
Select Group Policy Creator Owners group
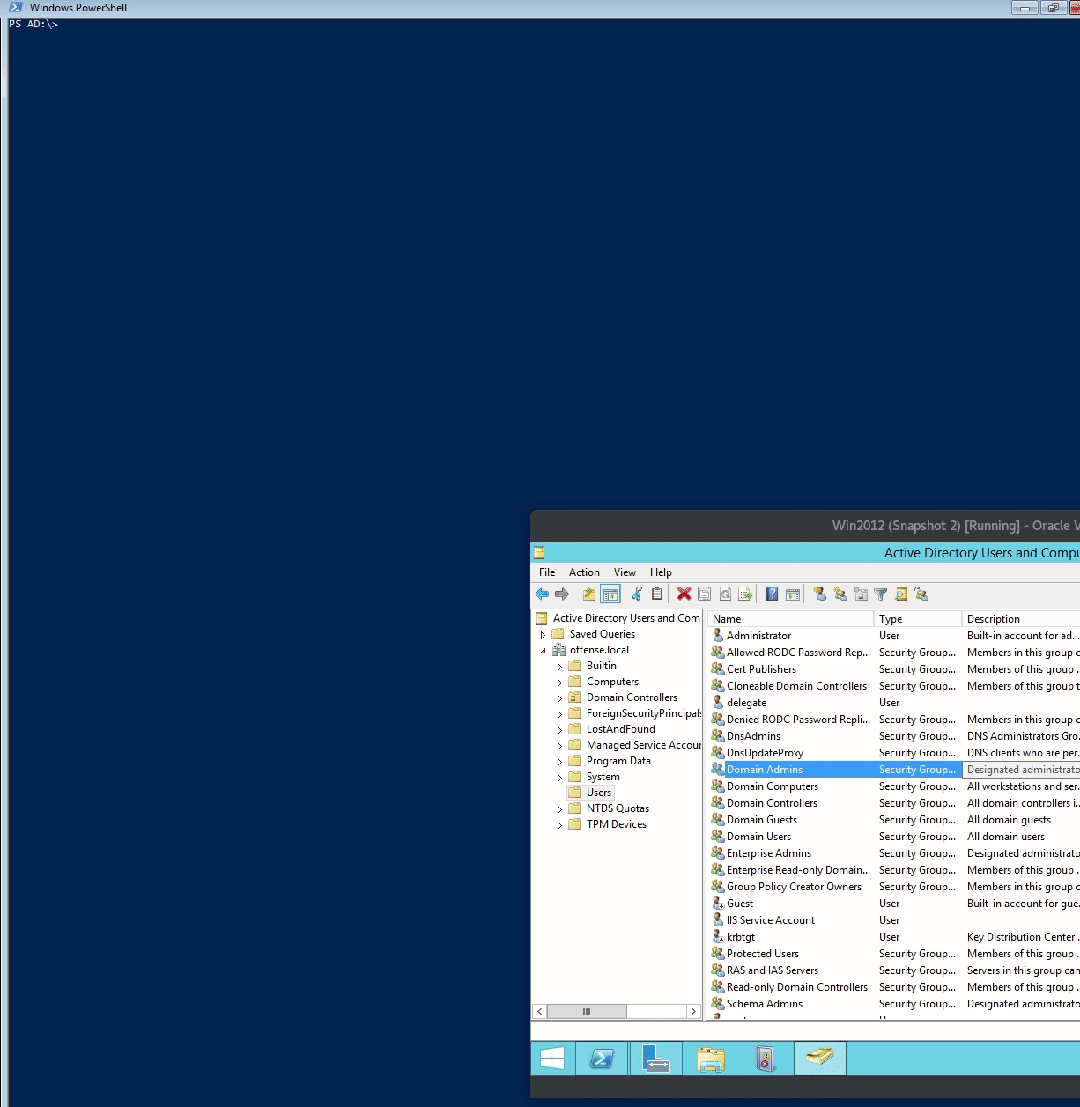point(794,887)
